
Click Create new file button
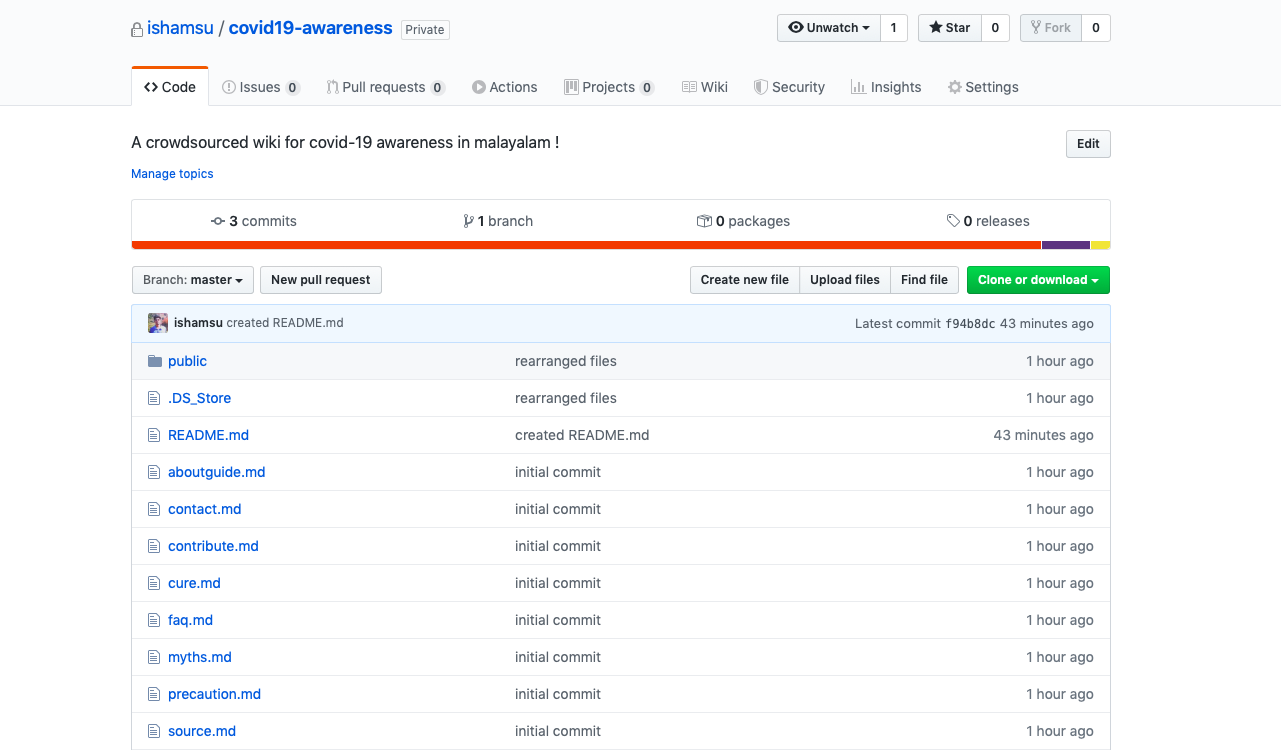click(x=745, y=280)
